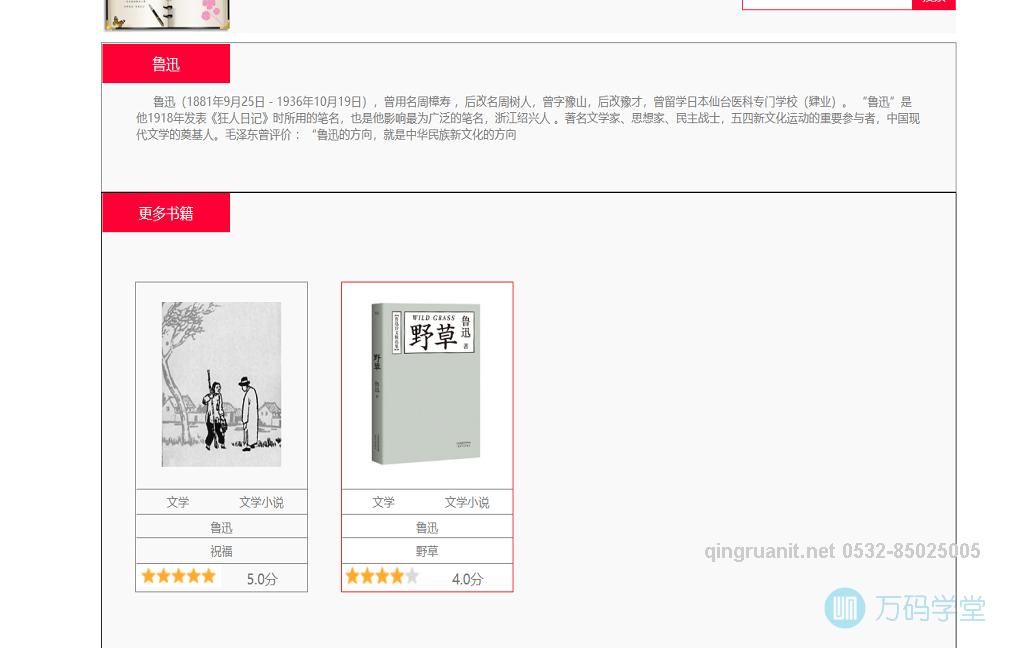Click the 5.0分 rating score
The image size is (1024, 648).
(261, 579)
